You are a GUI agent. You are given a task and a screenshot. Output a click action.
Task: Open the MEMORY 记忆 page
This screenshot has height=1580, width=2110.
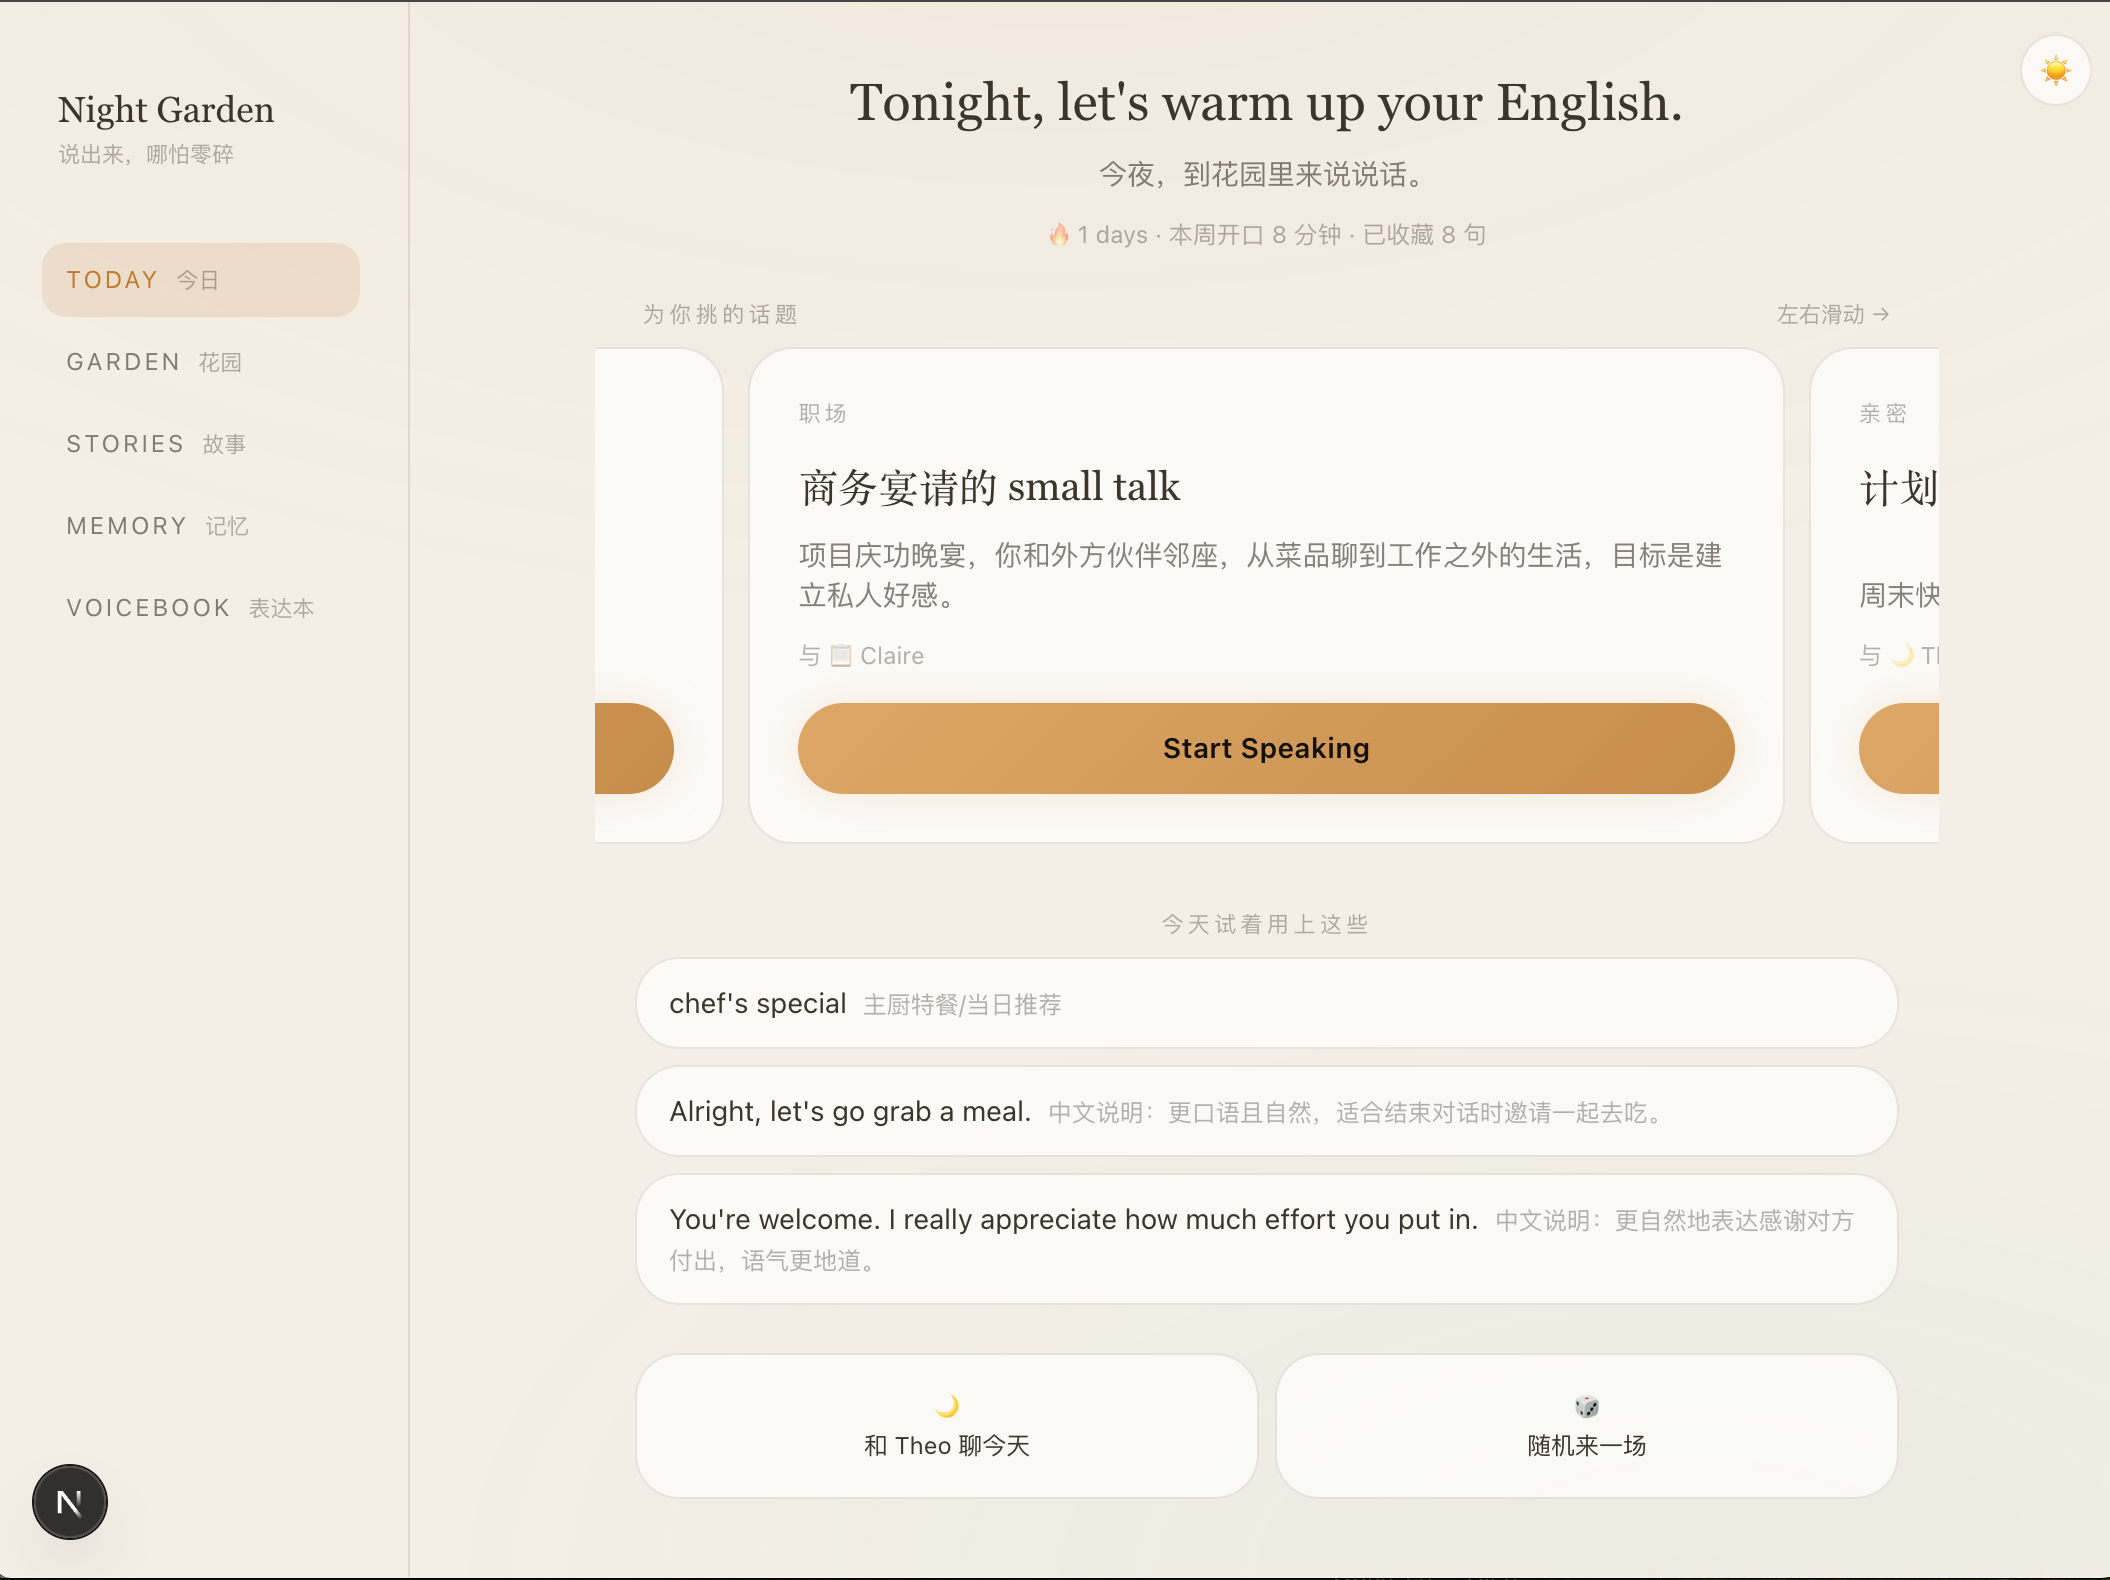[201, 526]
